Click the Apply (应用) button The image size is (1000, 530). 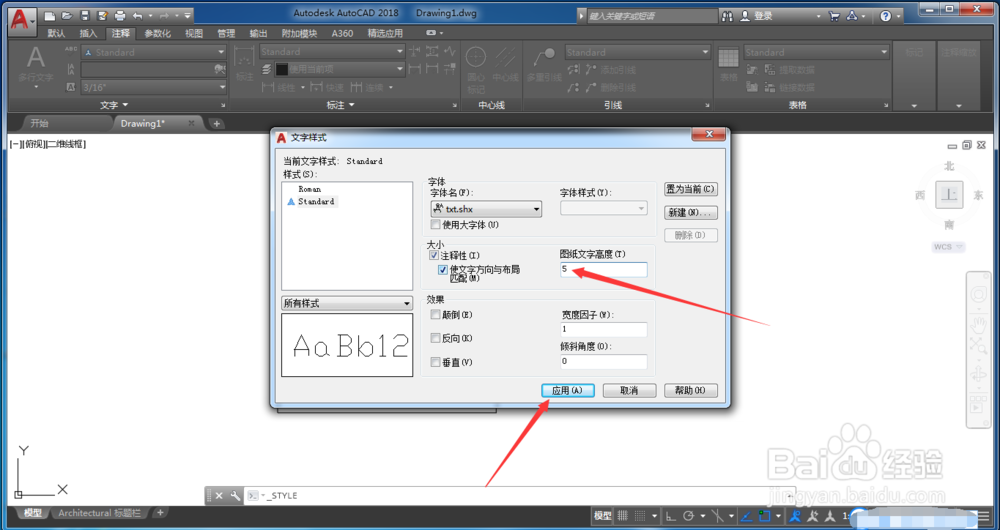[x=568, y=390]
